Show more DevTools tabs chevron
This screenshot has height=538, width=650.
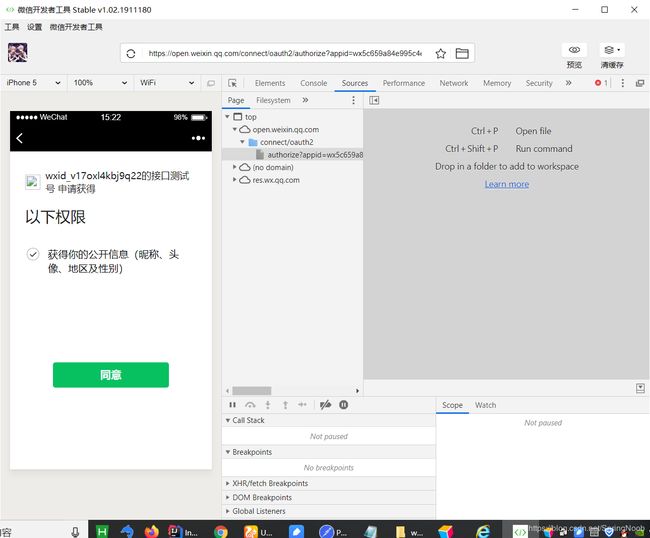click(x=568, y=83)
